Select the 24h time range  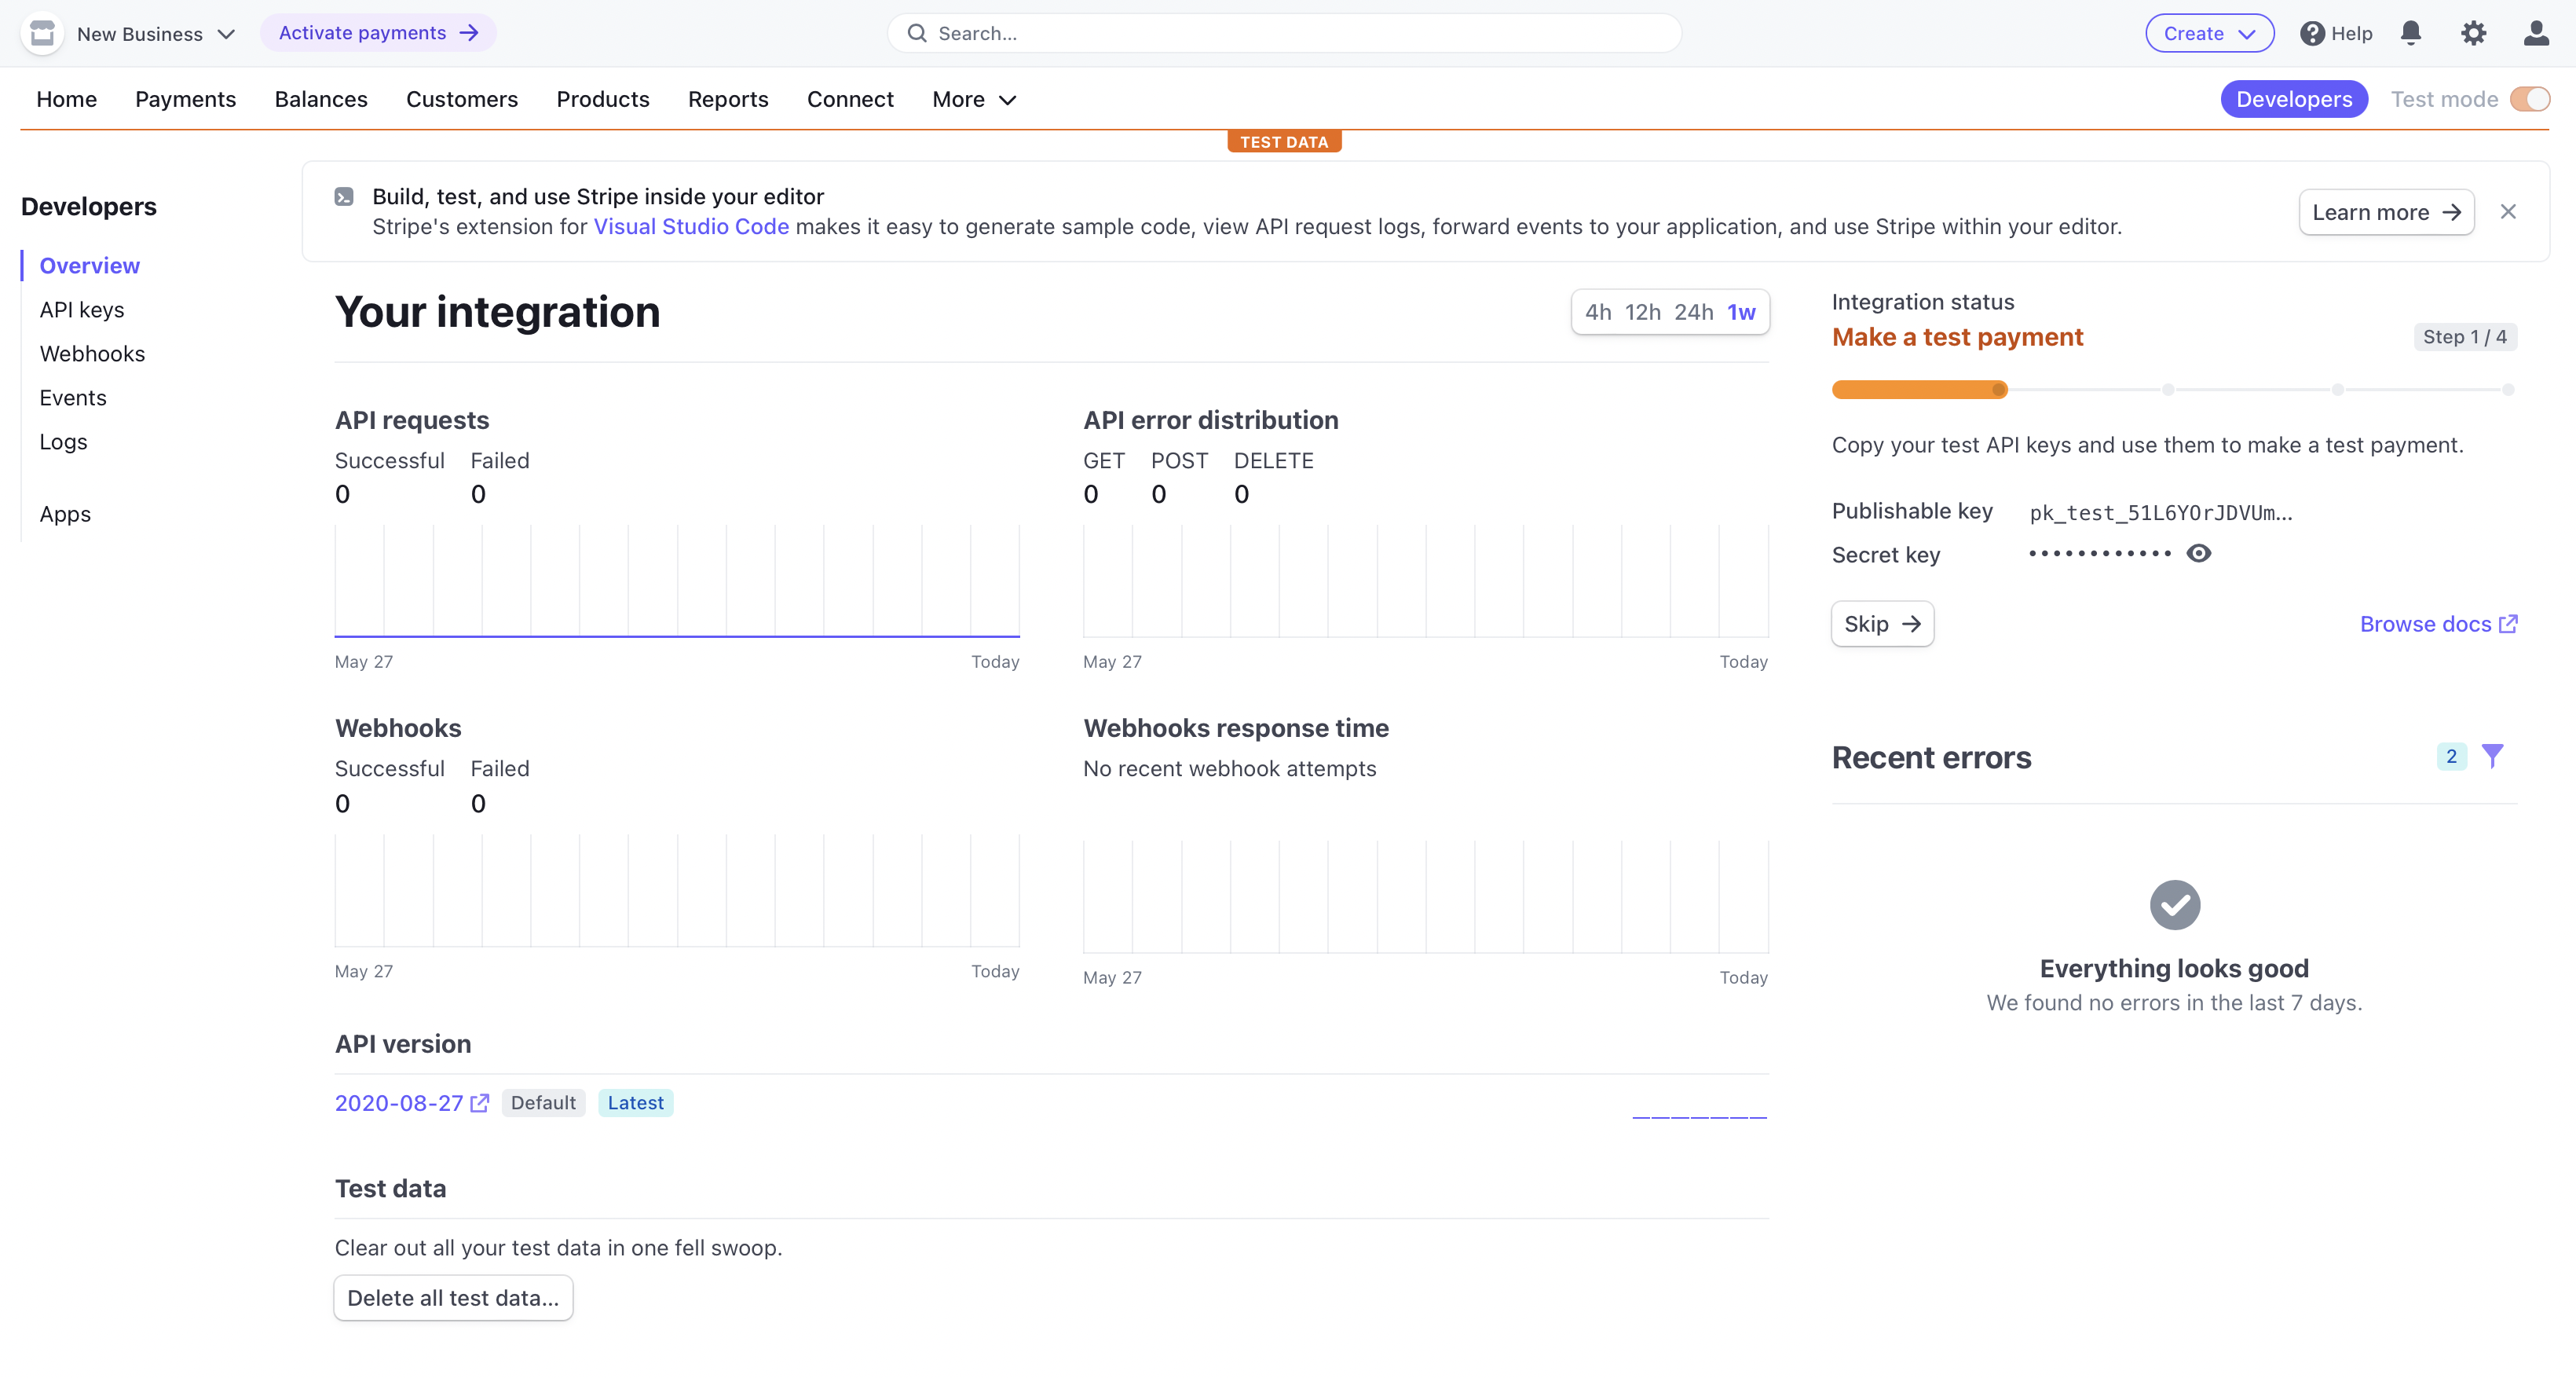click(1693, 312)
